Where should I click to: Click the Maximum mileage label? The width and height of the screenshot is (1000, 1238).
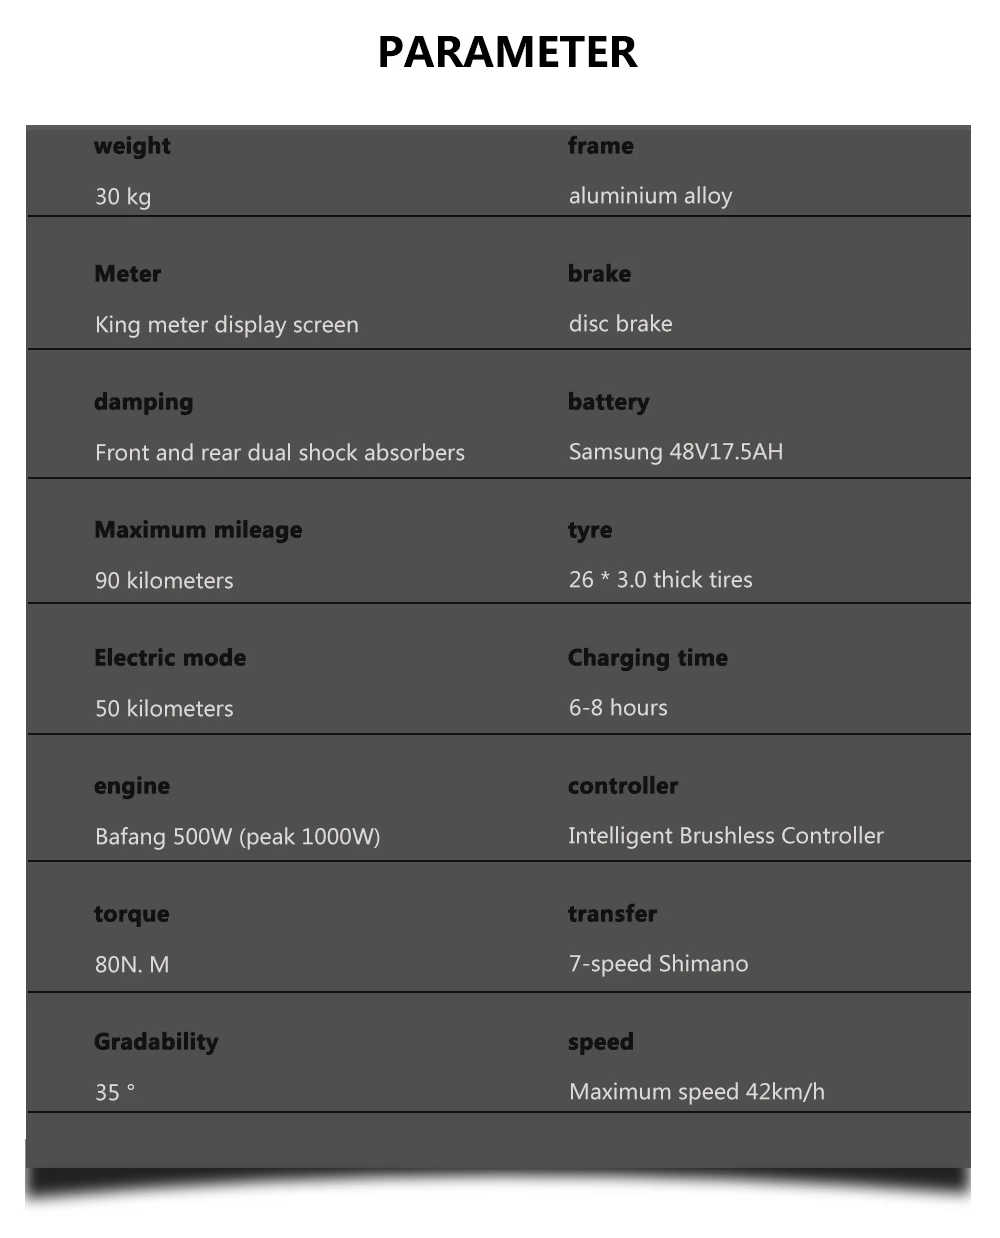[198, 530]
